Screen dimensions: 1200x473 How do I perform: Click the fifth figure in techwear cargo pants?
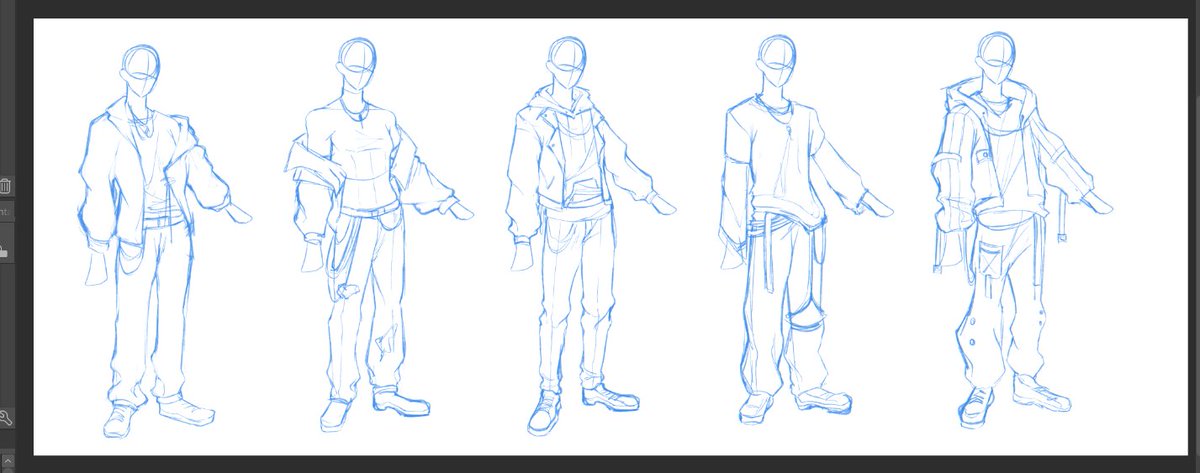[x=1020, y=232]
